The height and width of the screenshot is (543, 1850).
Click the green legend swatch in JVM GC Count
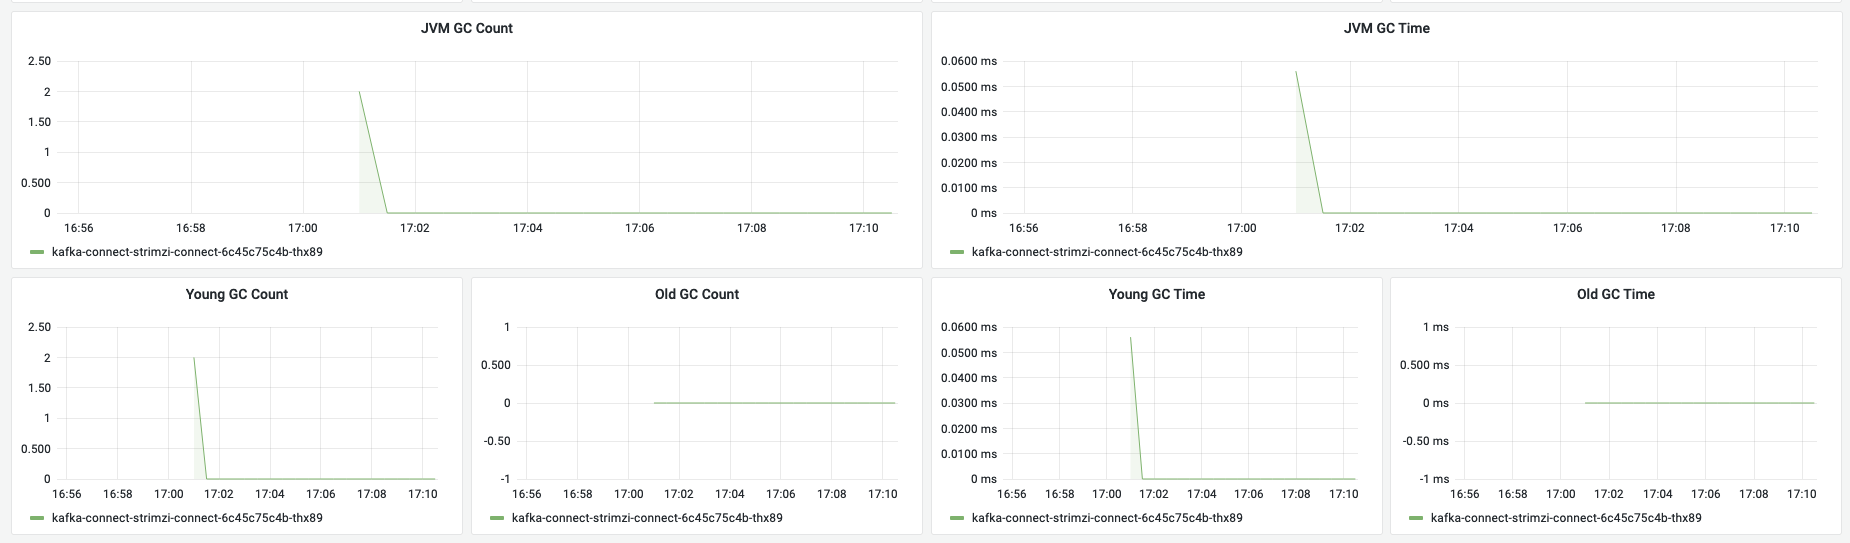[x=37, y=252]
